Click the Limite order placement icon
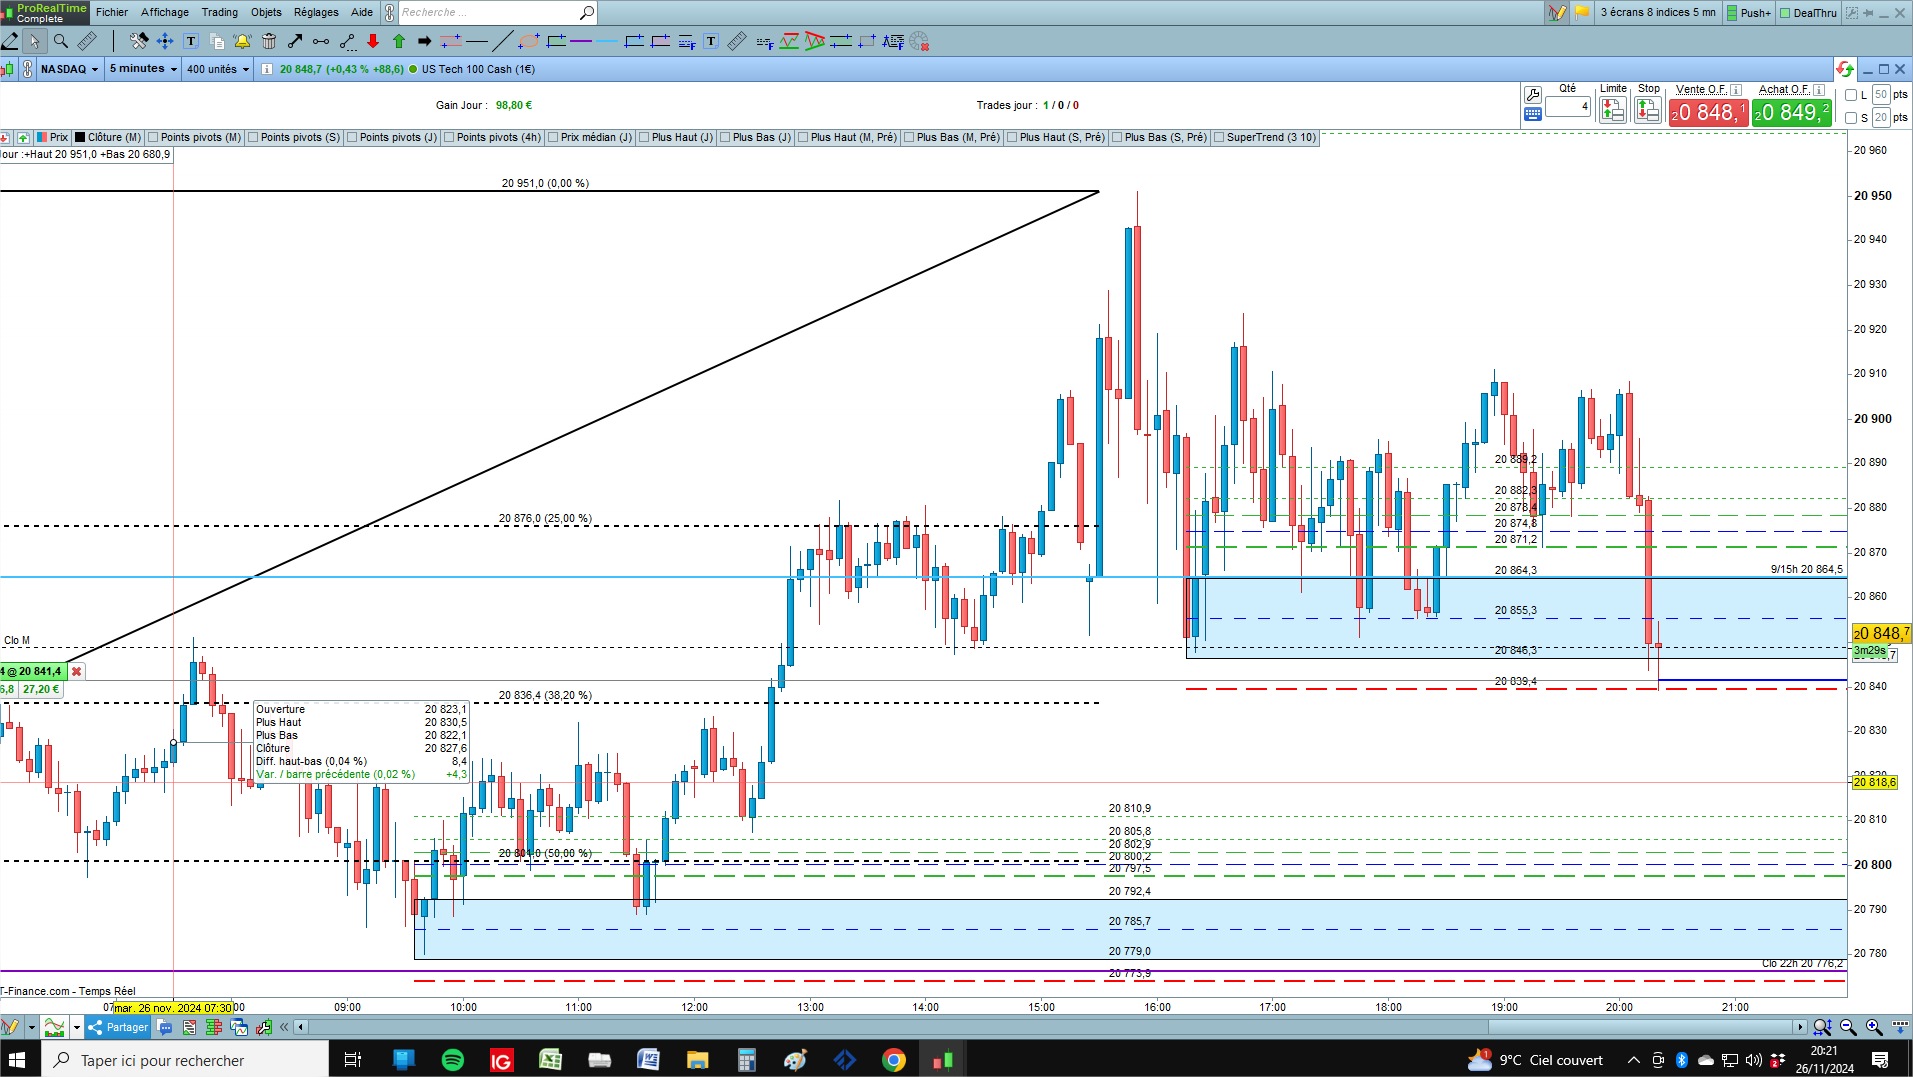This screenshot has height=1077, width=1913. tap(1612, 110)
